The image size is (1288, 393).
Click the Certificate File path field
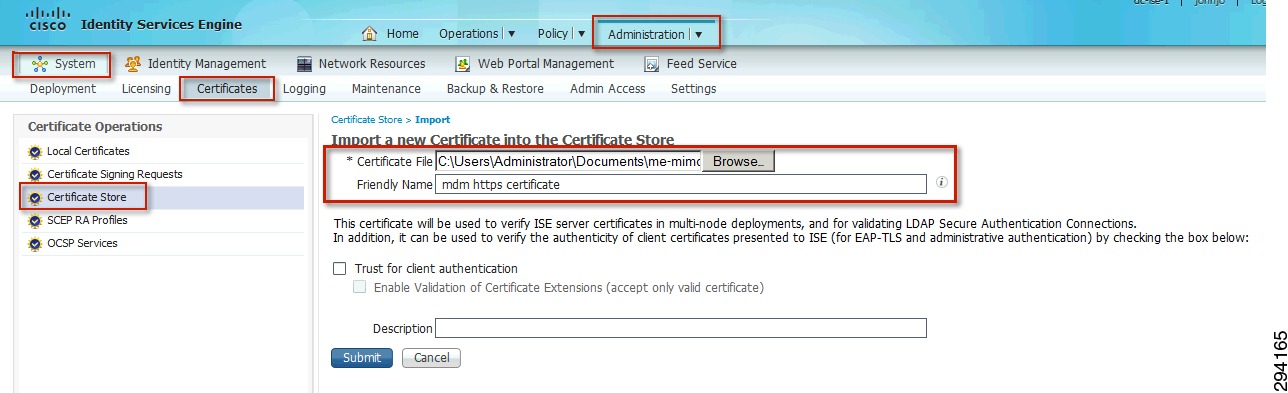coord(568,161)
